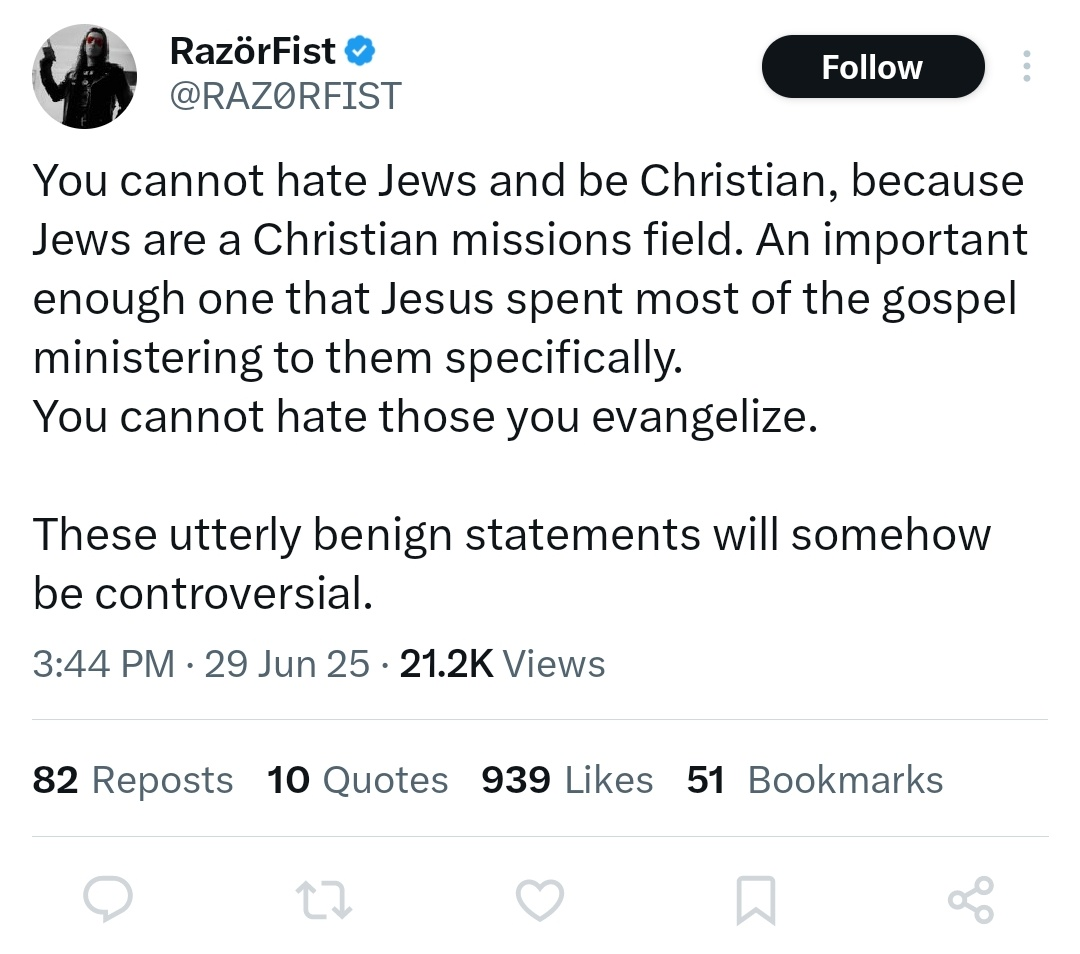Like the tweet with the heart icon
1080x954 pixels.
[540, 899]
